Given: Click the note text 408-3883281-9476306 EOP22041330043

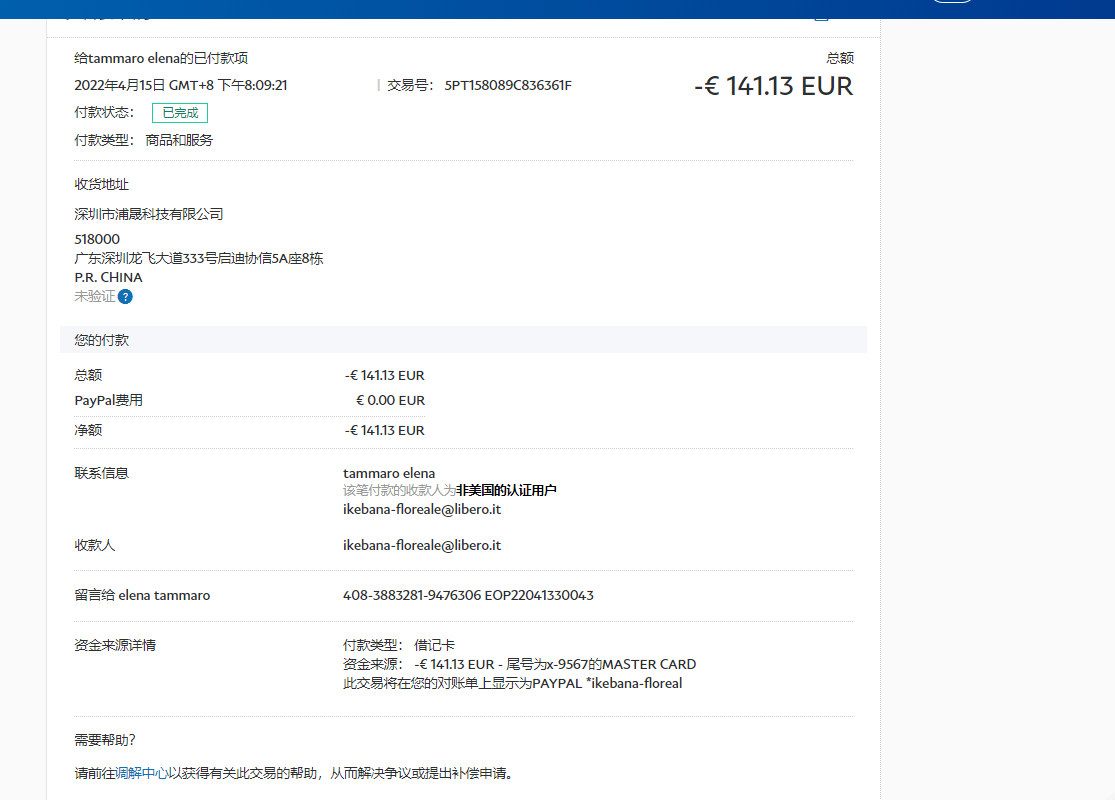Looking at the screenshot, I should [468, 595].
